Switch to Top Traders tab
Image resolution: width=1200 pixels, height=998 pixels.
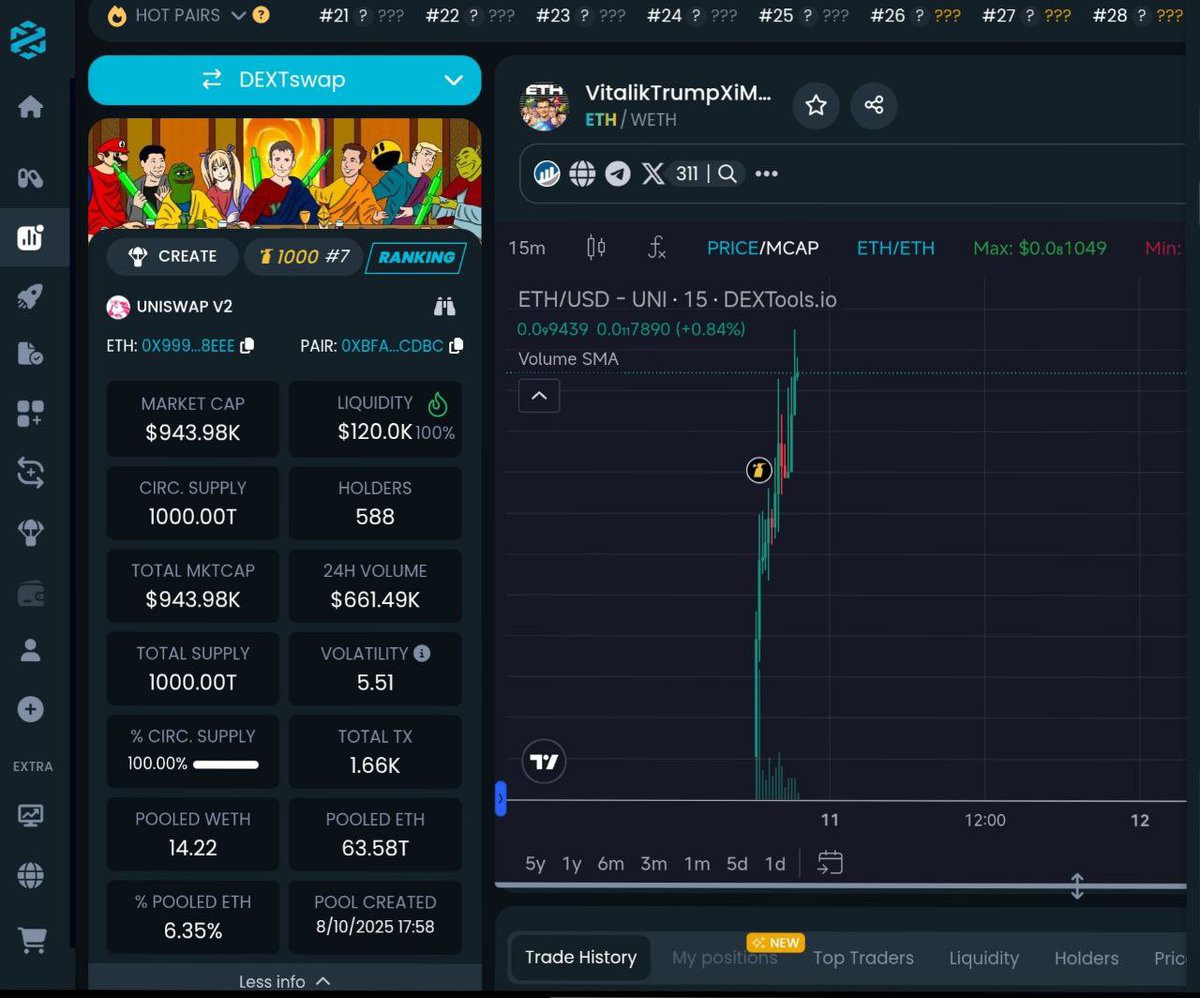click(x=863, y=958)
